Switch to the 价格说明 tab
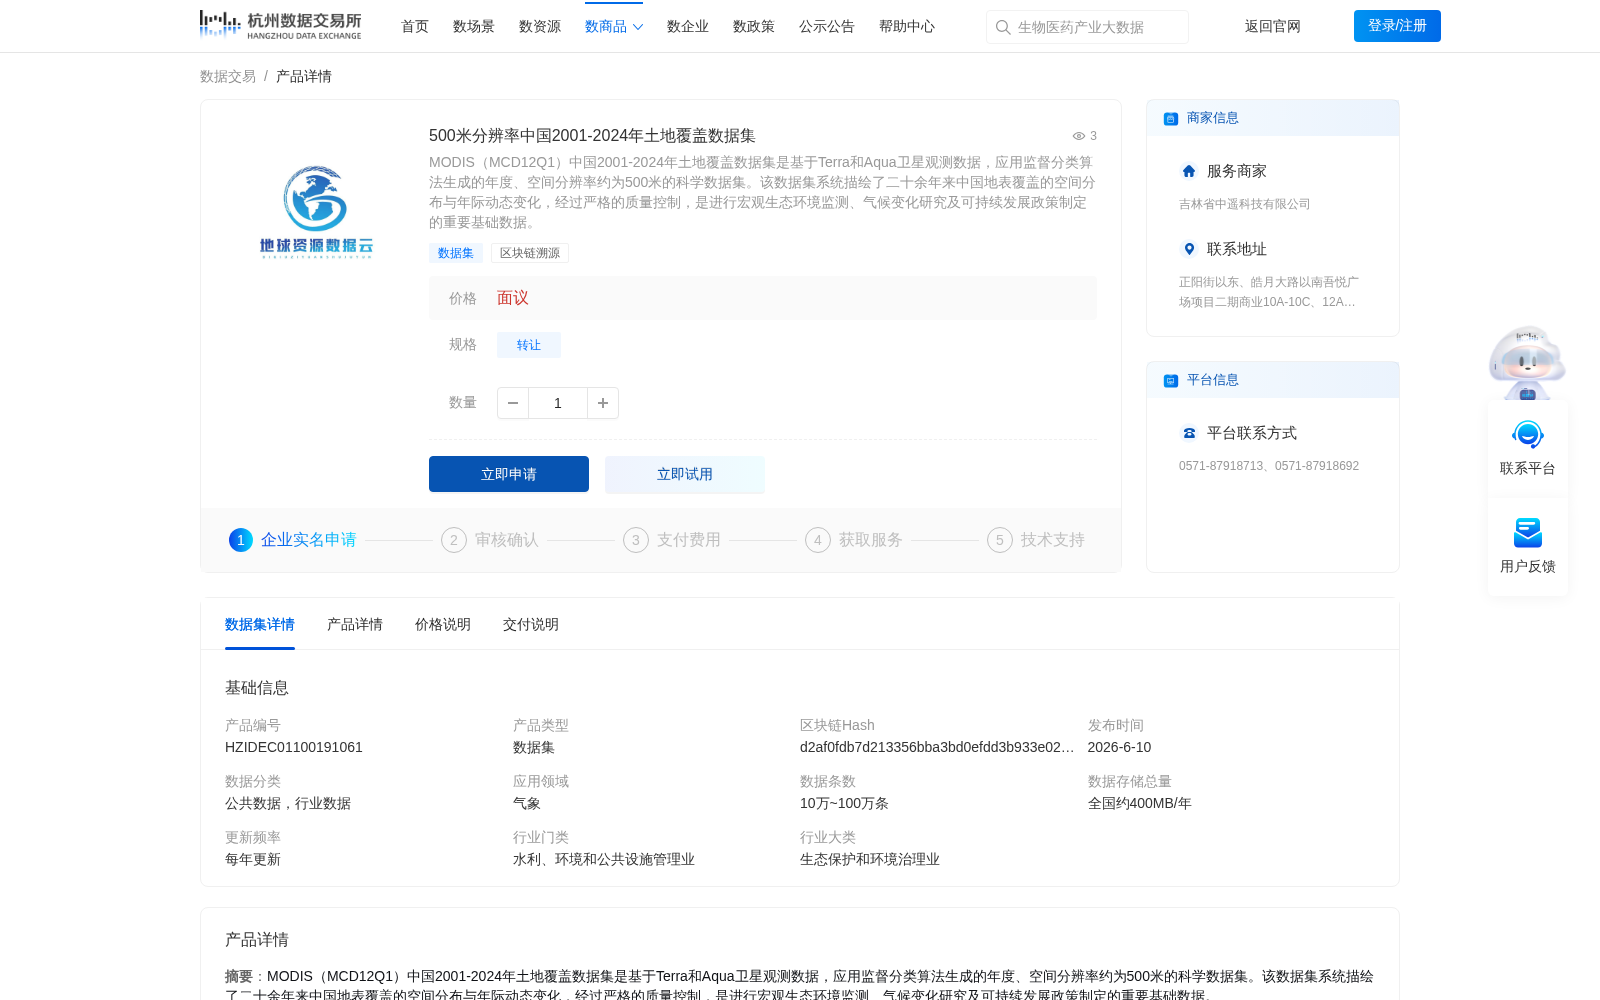The width and height of the screenshot is (1600, 1000). [x=443, y=624]
